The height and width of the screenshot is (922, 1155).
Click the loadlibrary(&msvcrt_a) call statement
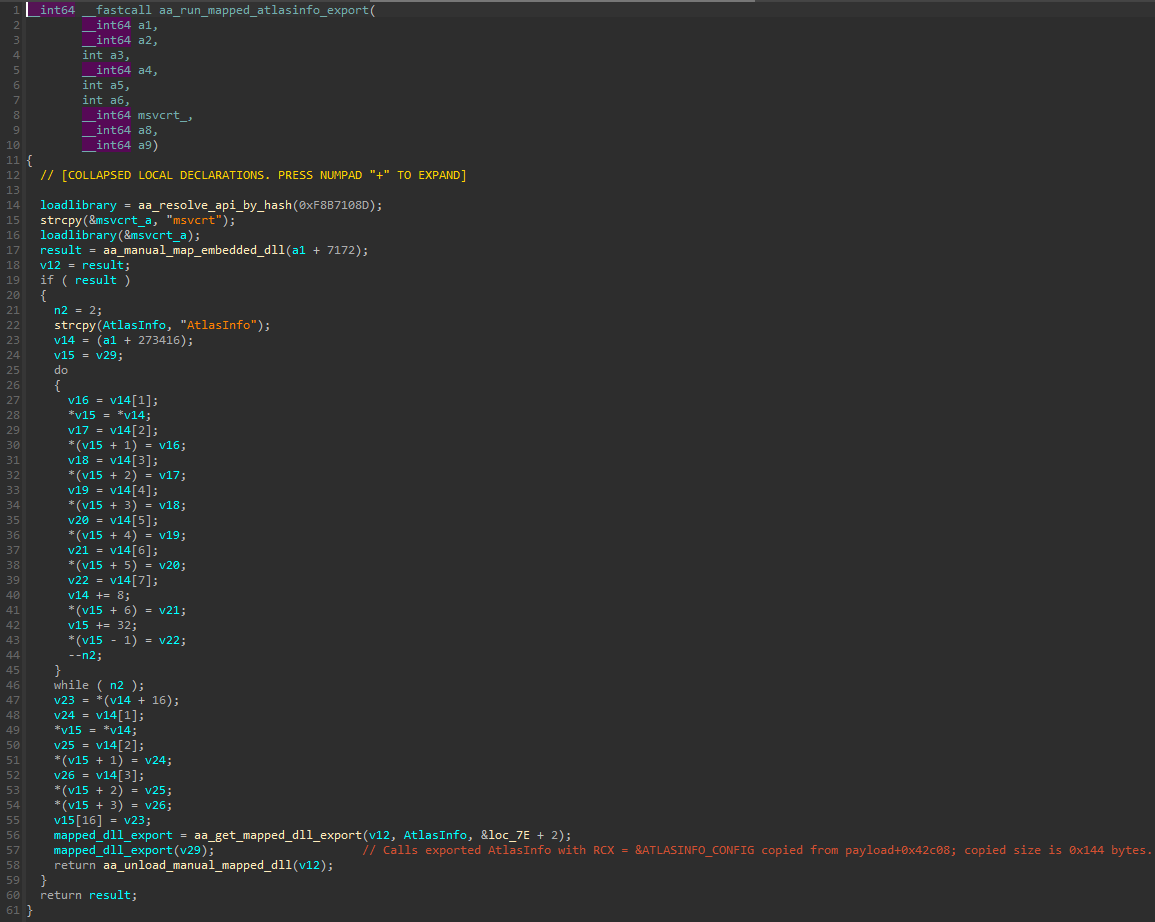click(120, 236)
